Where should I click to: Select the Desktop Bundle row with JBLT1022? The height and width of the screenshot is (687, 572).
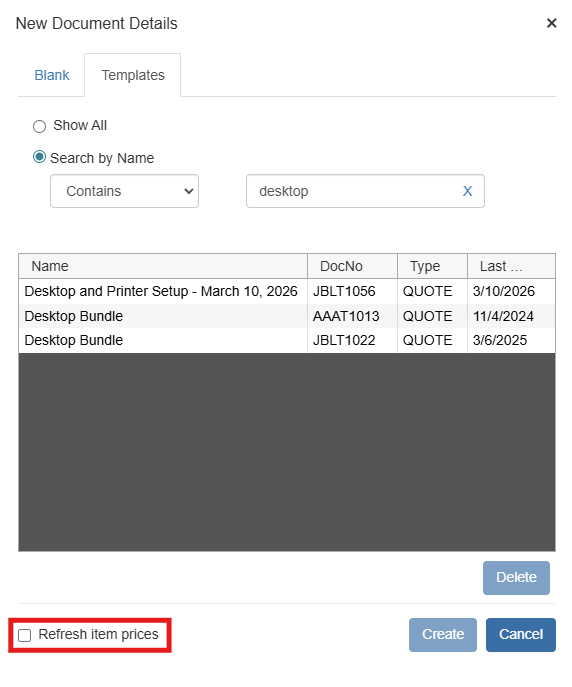287,340
